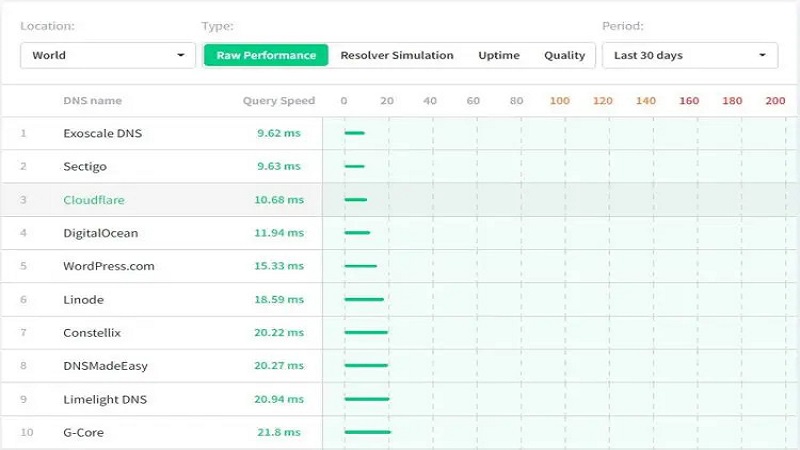Select the DigitalOcean row
The width and height of the screenshot is (800, 450).
pyautogui.click(x=100, y=233)
